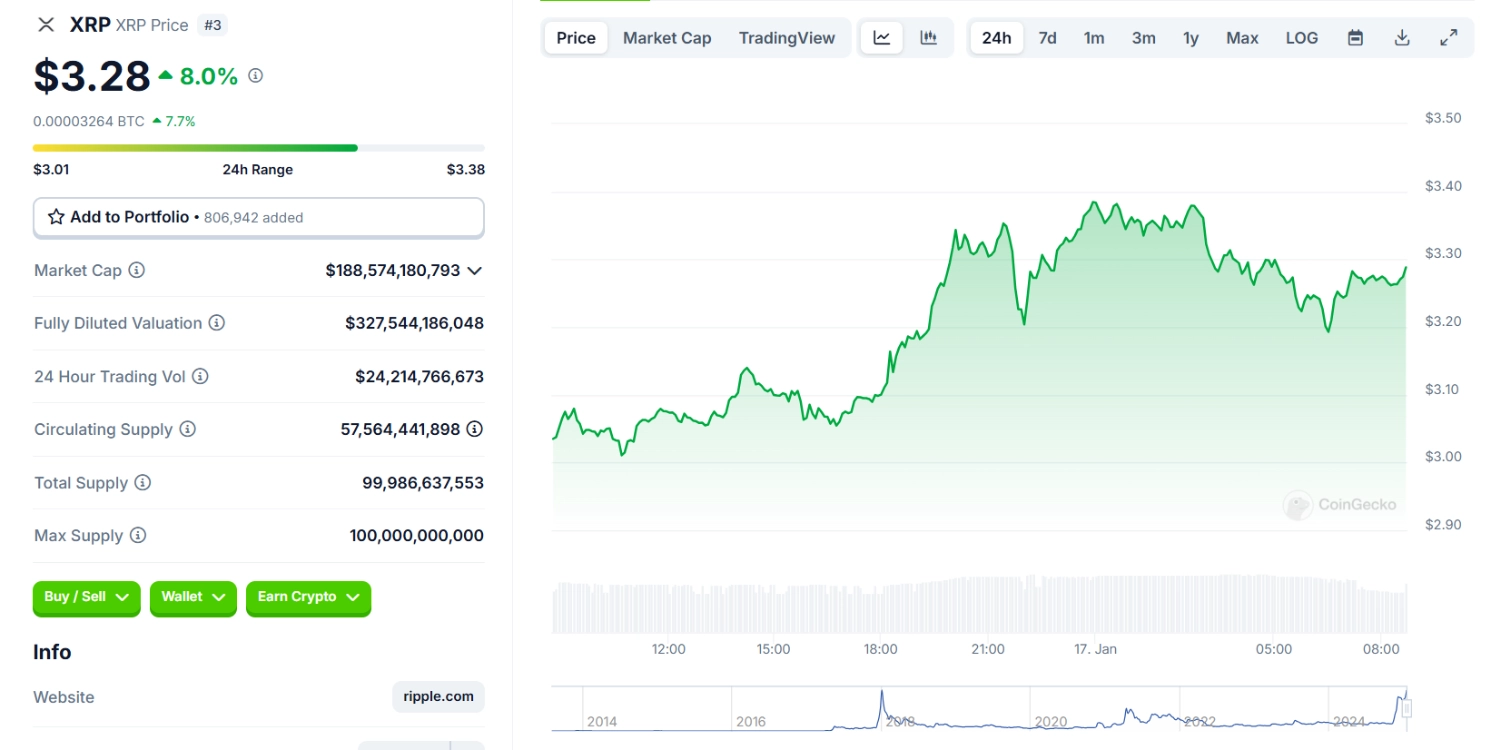The width and height of the screenshot is (1491, 750).
Task: Set the chart range to 1m
Action: 1094,38
